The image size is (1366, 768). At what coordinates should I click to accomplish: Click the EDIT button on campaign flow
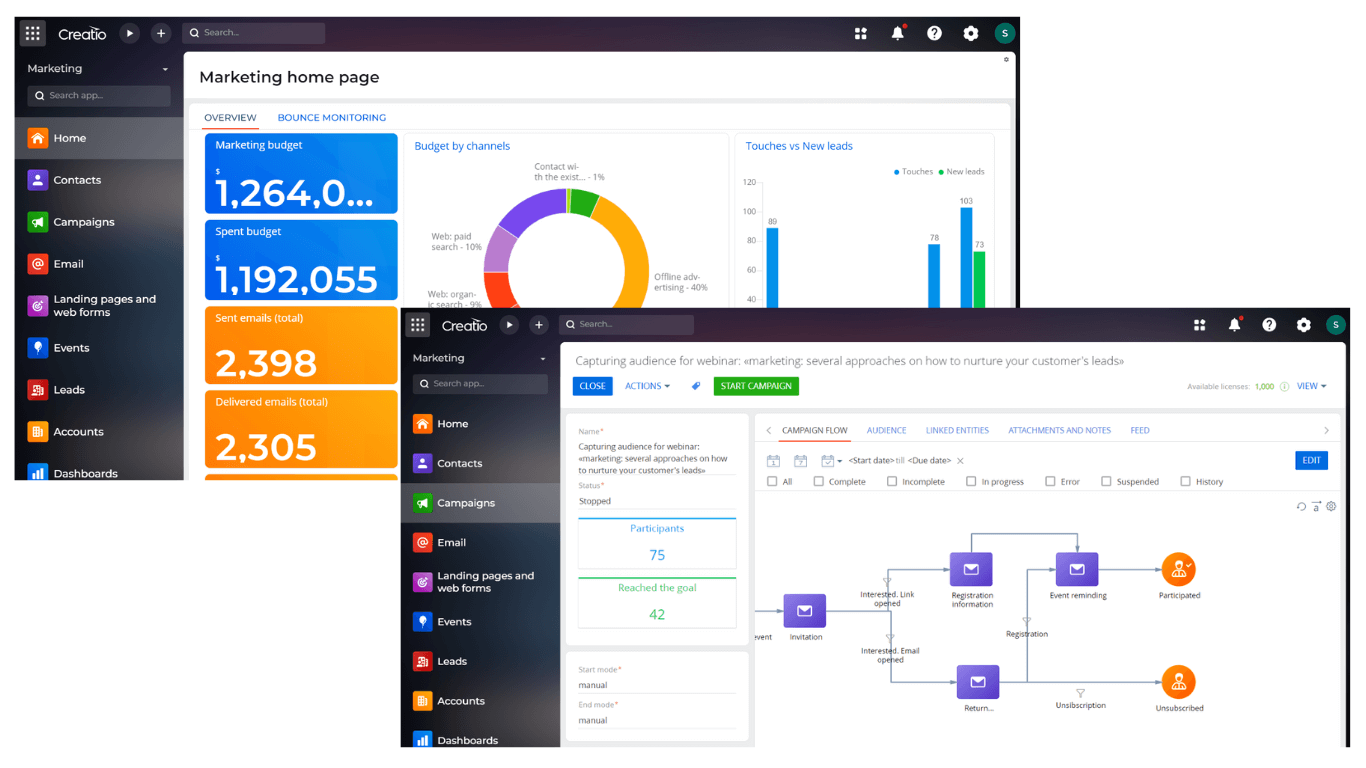1311,460
